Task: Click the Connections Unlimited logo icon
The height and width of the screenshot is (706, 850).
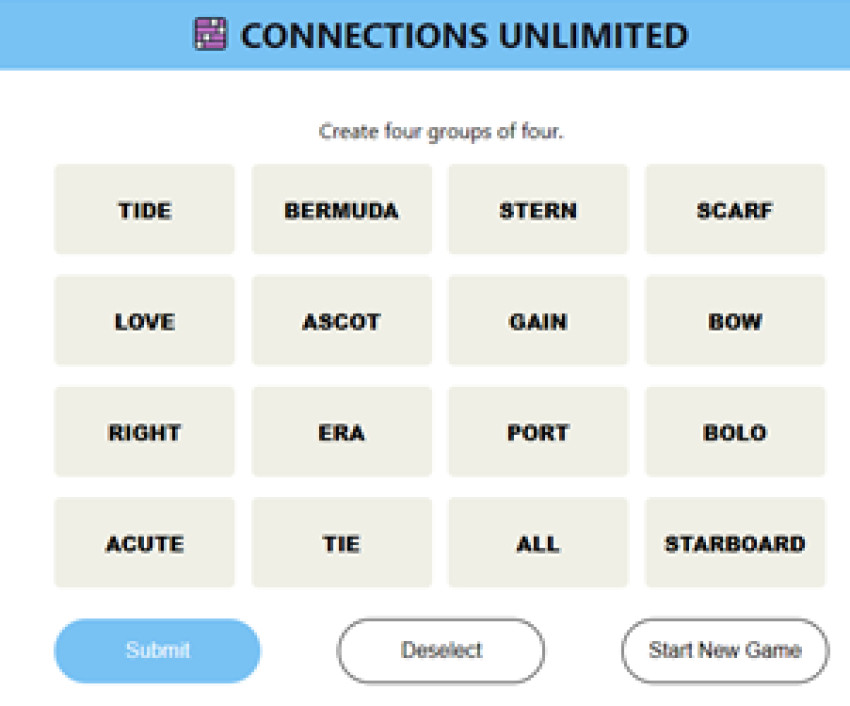Action: click(x=210, y=35)
